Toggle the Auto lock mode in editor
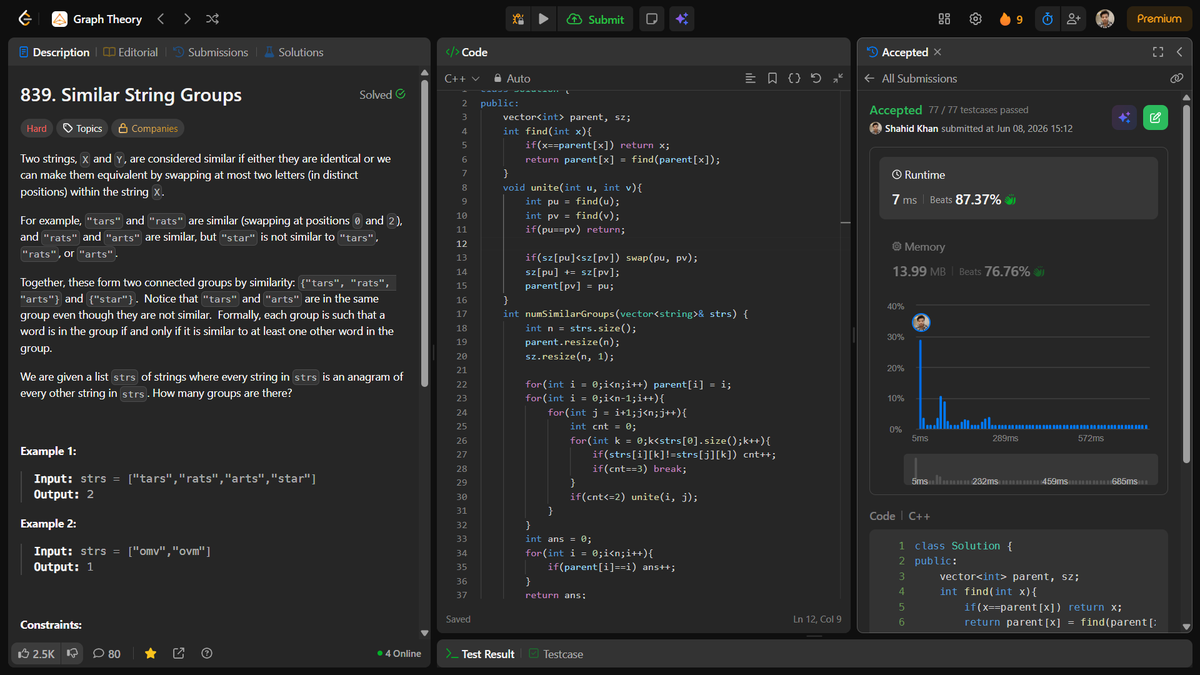The image size is (1200, 675). [512, 78]
